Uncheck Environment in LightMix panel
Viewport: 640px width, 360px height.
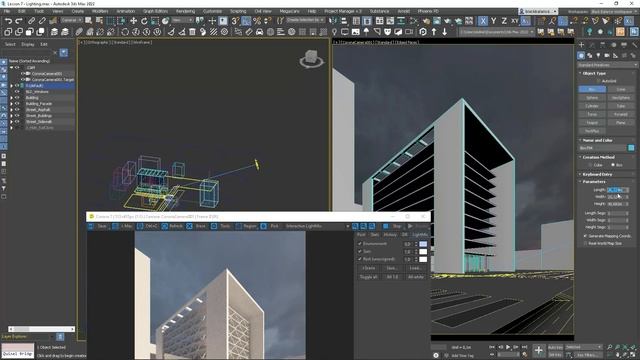[360, 244]
